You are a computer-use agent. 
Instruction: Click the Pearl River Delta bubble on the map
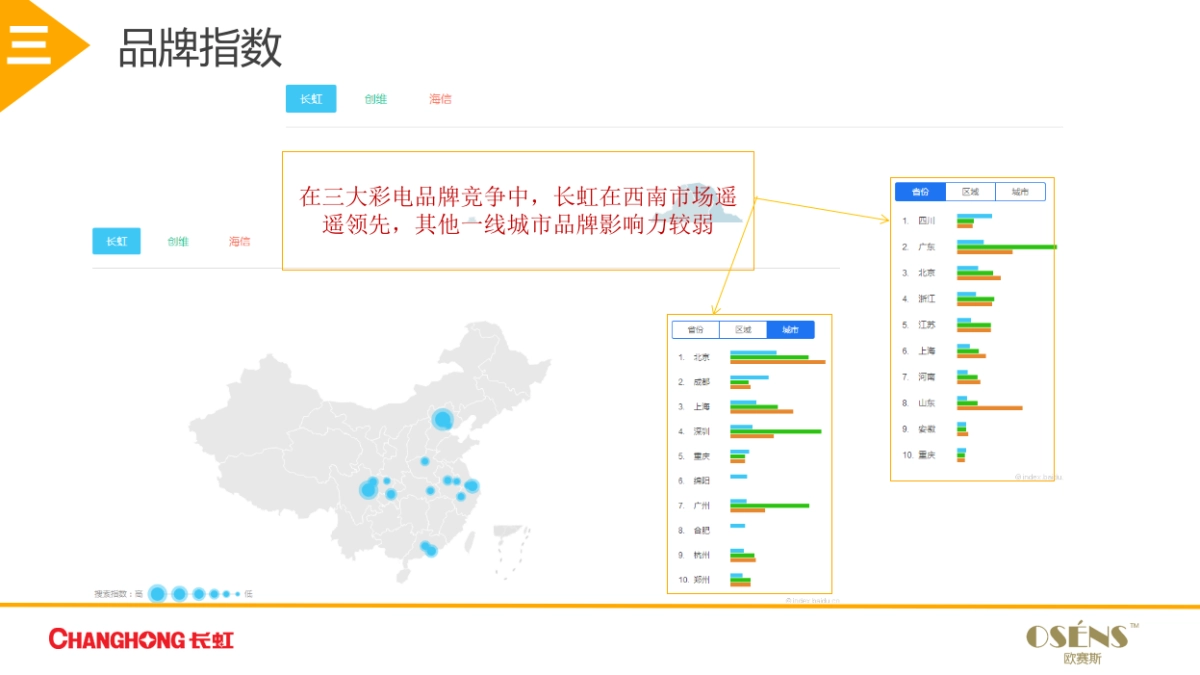click(428, 549)
